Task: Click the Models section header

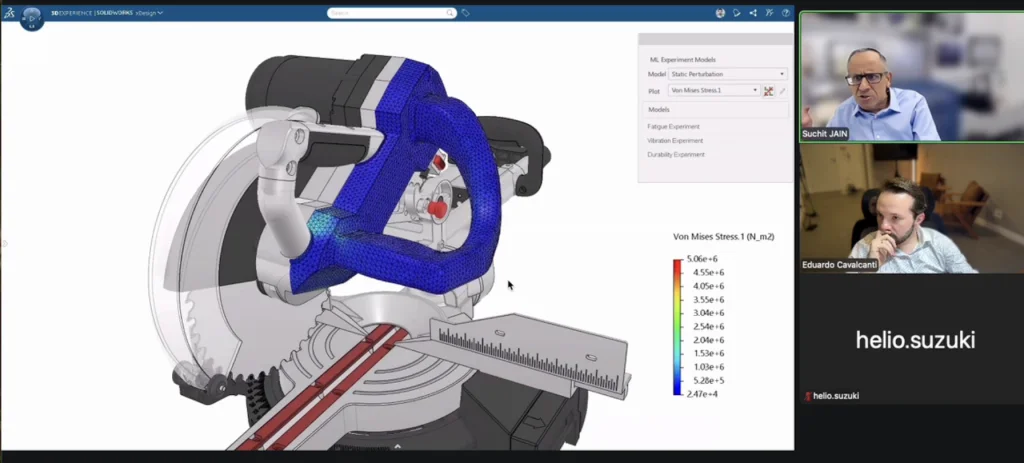Action: (x=659, y=109)
